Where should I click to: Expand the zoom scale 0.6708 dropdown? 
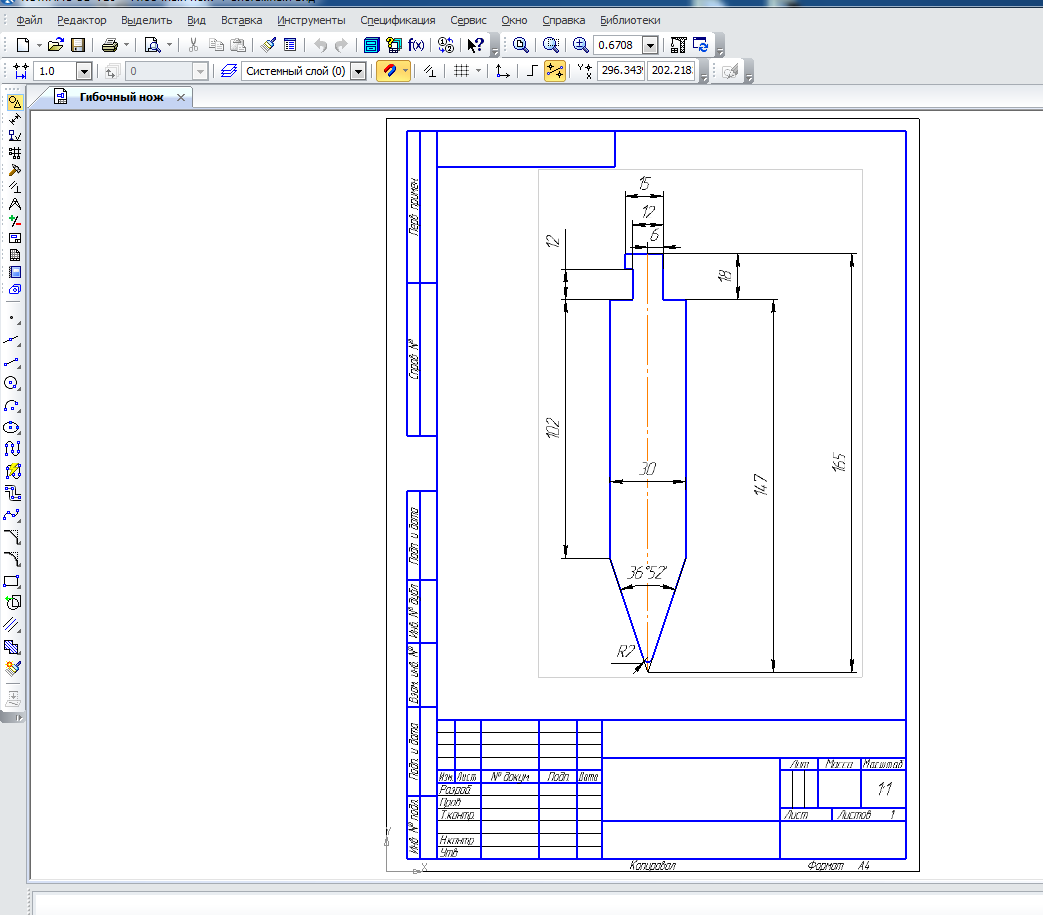click(x=650, y=45)
